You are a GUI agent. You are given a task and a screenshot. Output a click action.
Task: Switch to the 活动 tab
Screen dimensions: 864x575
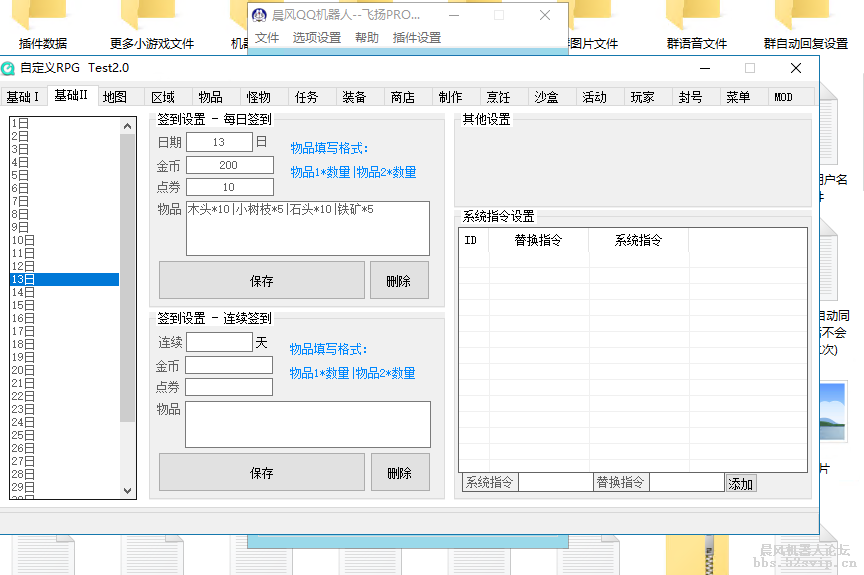(x=600, y=97)
